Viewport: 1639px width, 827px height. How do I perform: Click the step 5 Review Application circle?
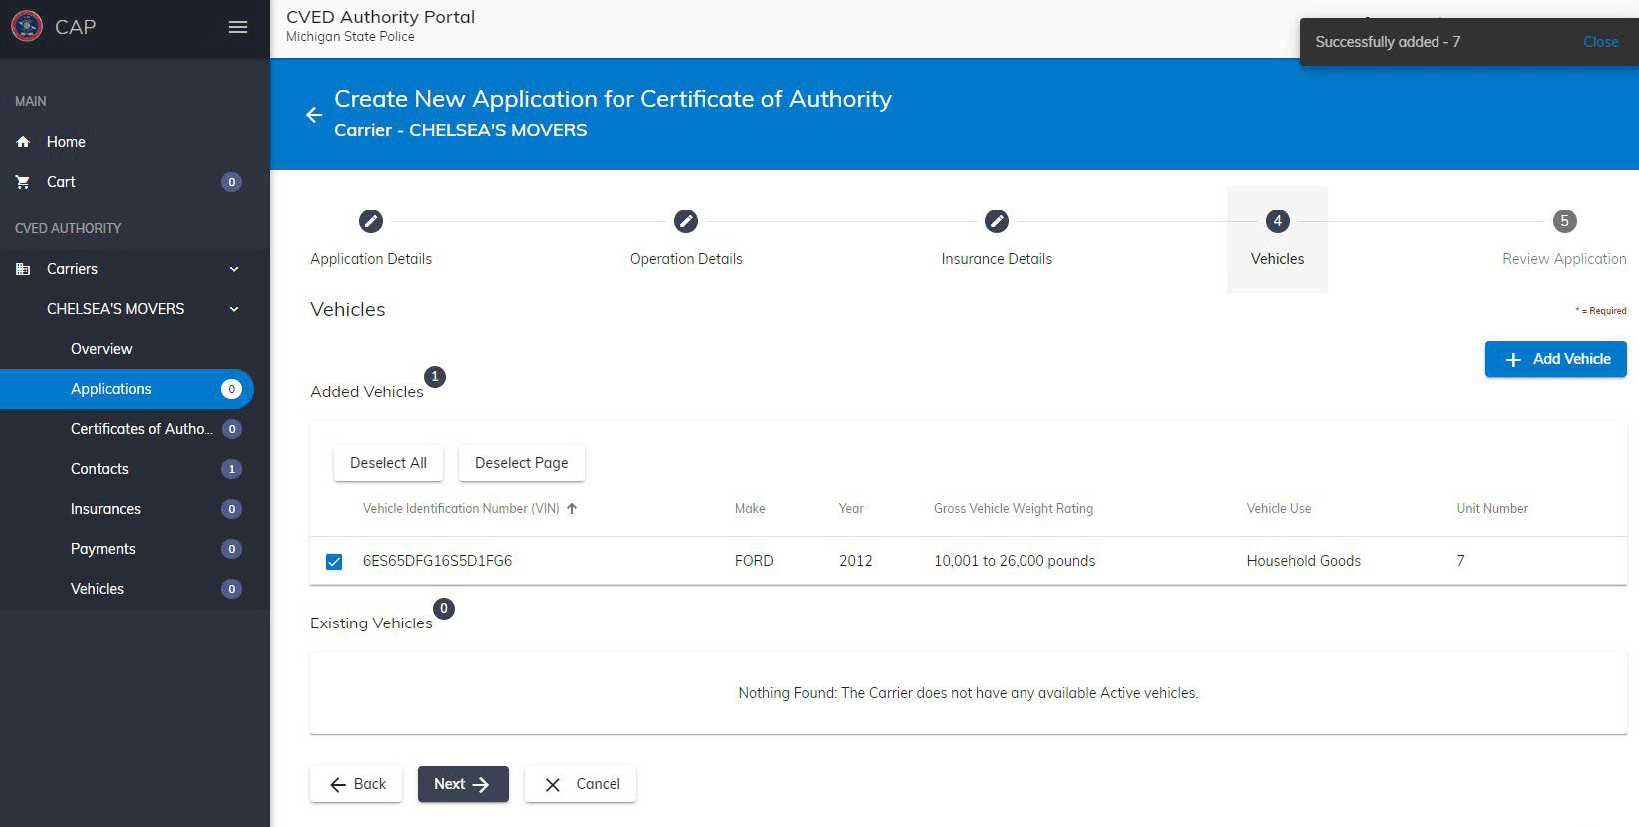pos(1564,221)
